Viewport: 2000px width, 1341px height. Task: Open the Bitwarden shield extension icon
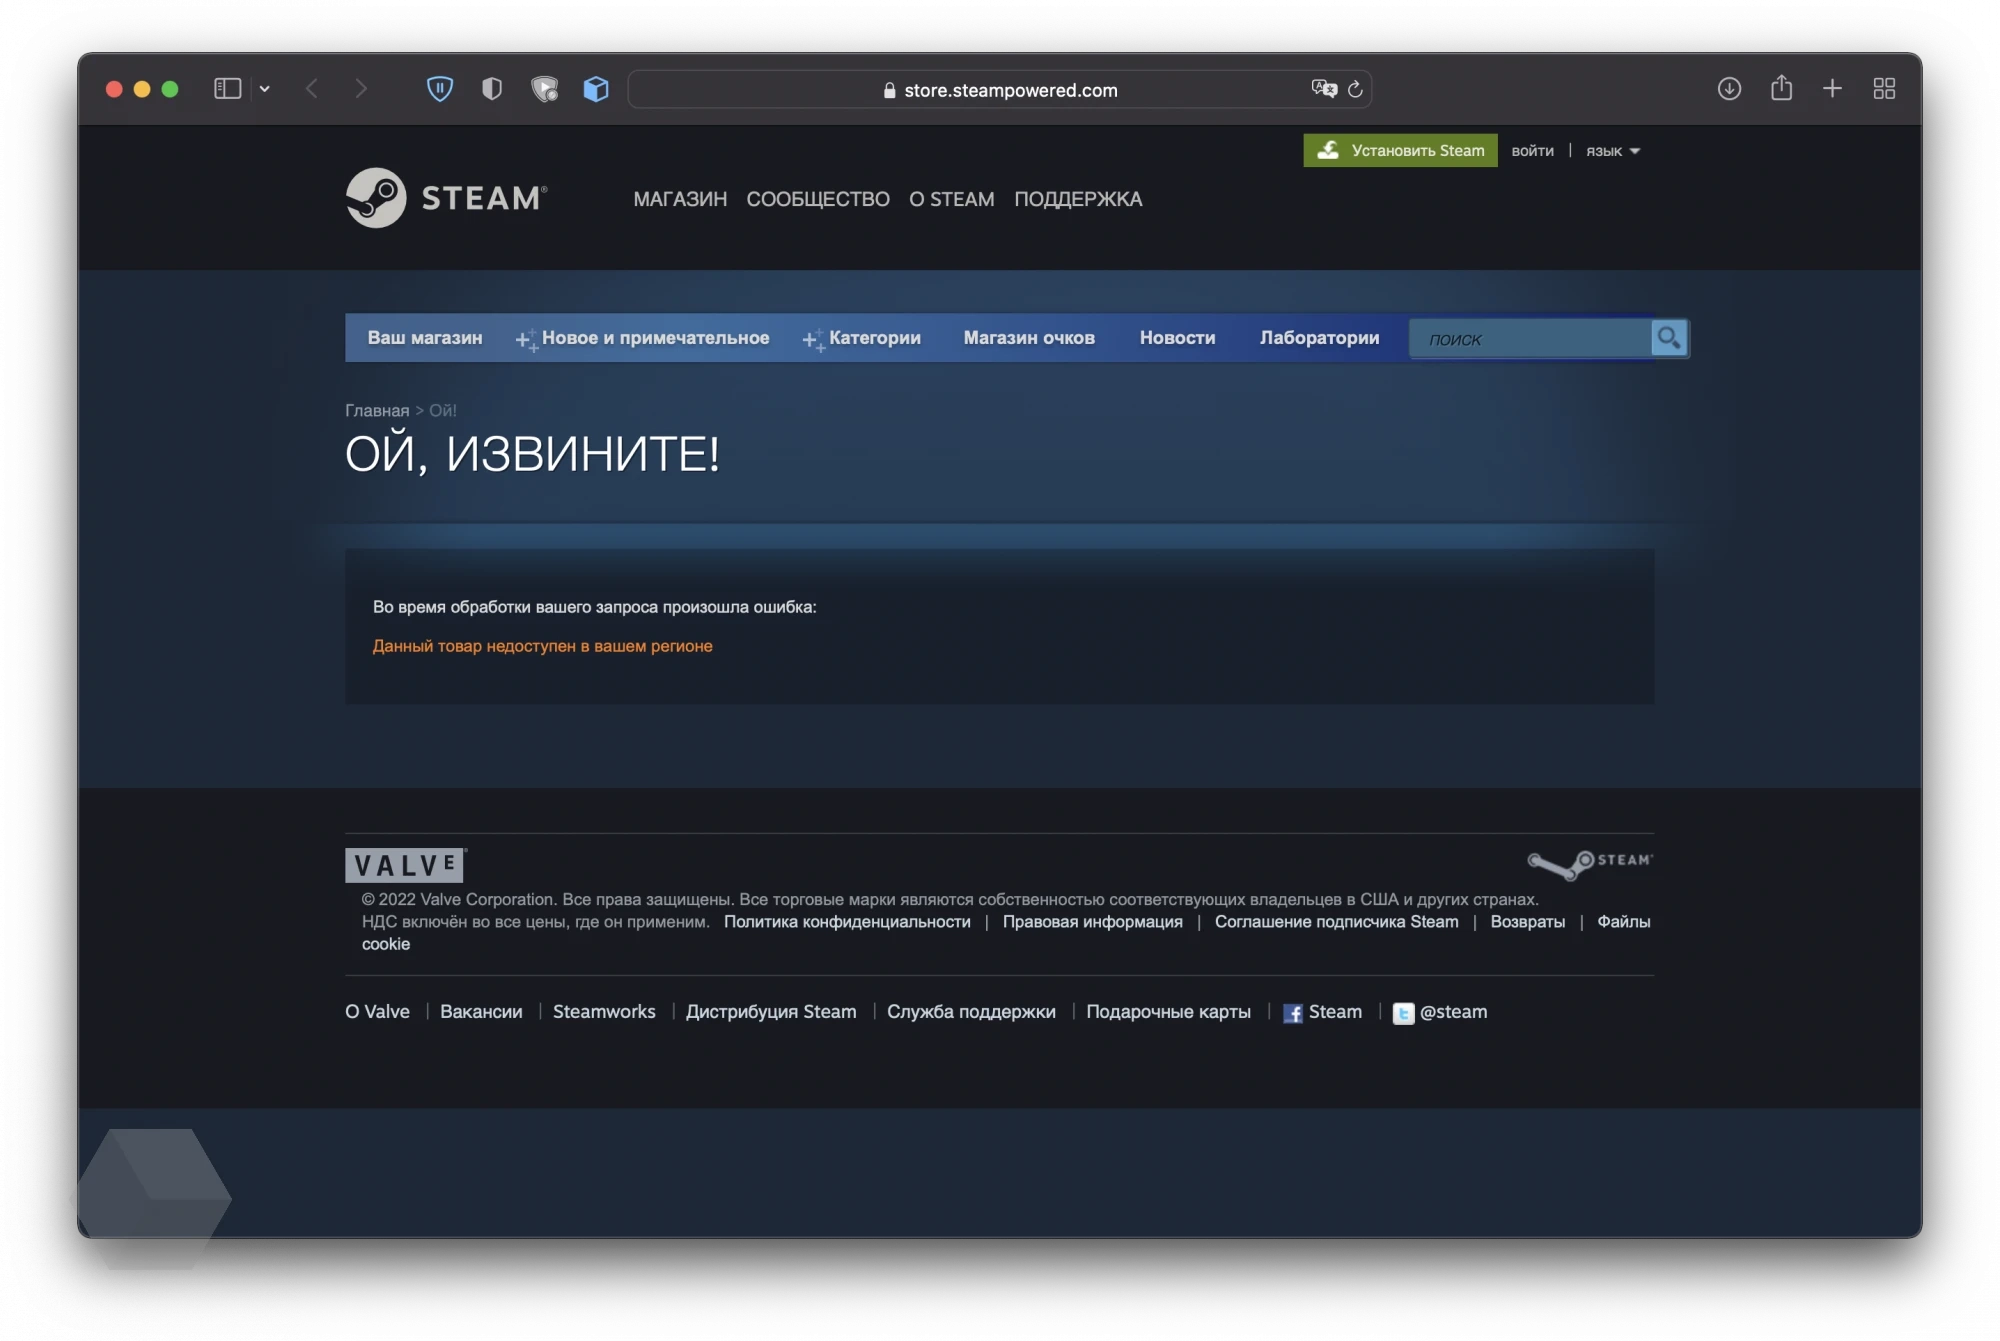[440, 89]
